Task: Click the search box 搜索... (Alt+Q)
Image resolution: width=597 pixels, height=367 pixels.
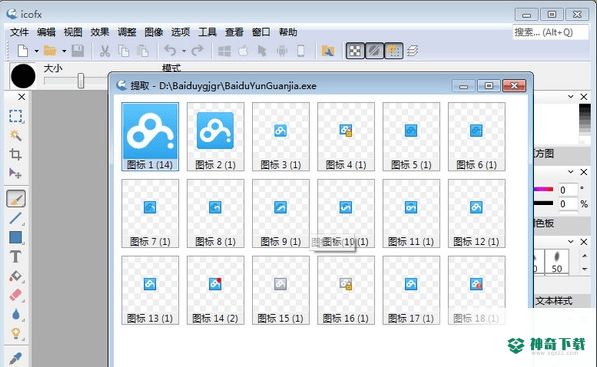Action: point(550,32)
